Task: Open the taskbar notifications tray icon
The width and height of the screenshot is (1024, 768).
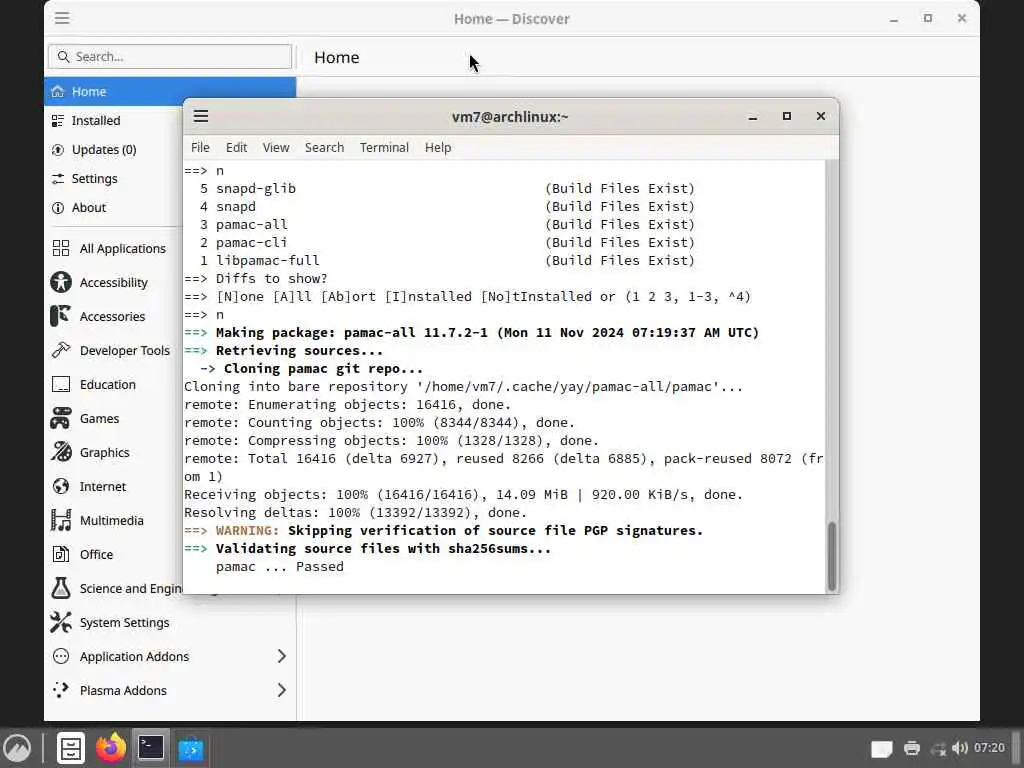Action: pos(882,749)
